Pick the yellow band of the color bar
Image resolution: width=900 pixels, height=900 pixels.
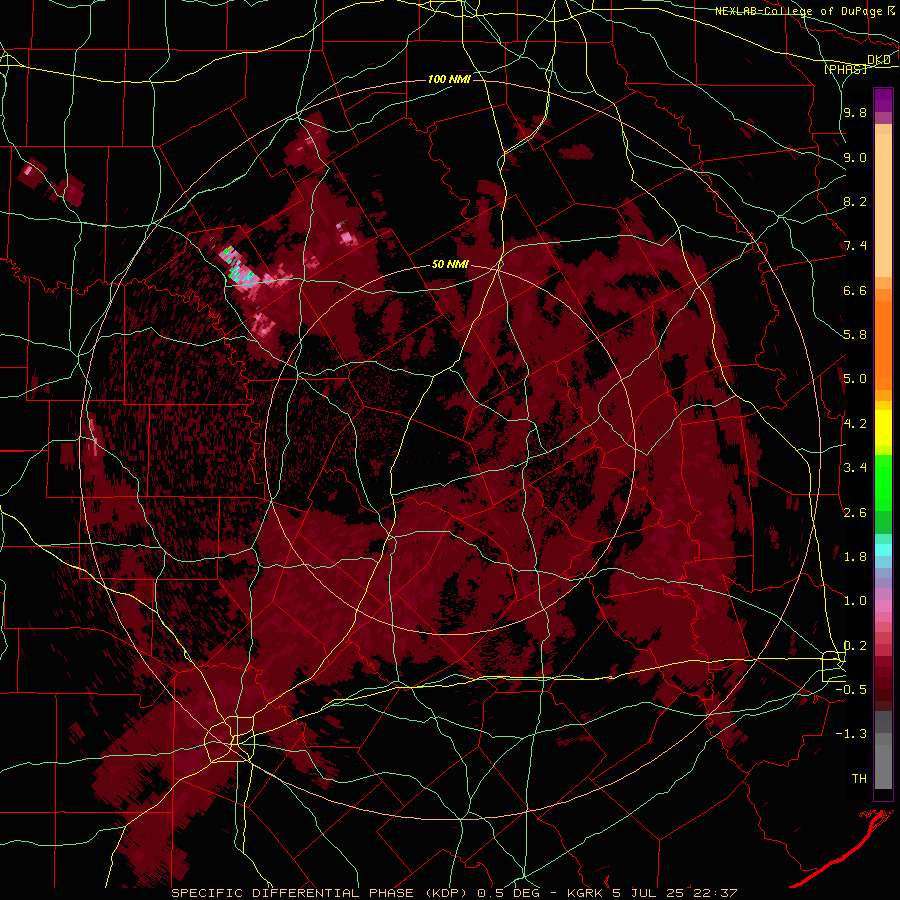click(883, 428)
